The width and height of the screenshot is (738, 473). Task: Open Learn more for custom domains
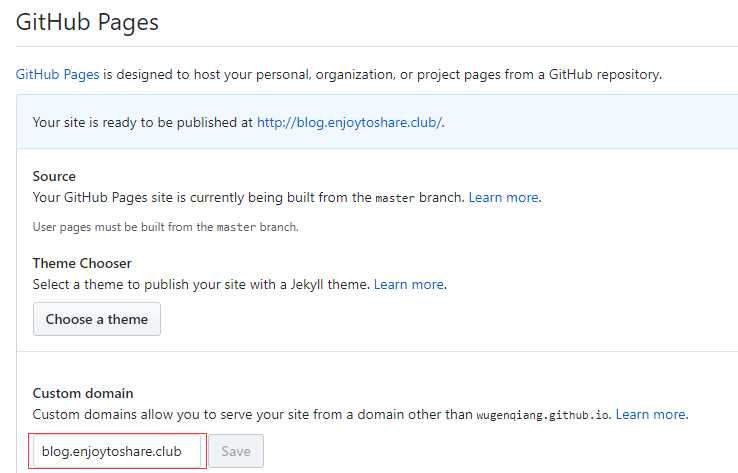650,414
